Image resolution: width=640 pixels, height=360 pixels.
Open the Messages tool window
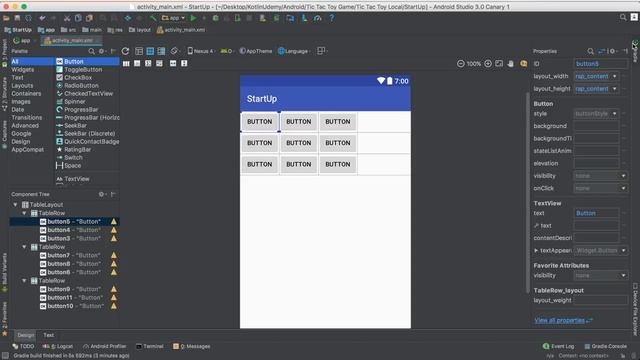pos(191,346)
